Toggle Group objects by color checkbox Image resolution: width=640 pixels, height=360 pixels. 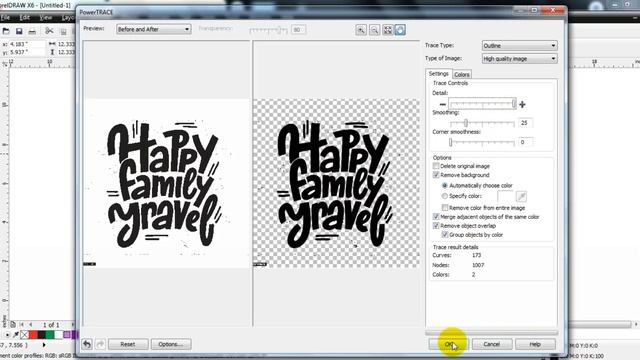tap(445, 235)
